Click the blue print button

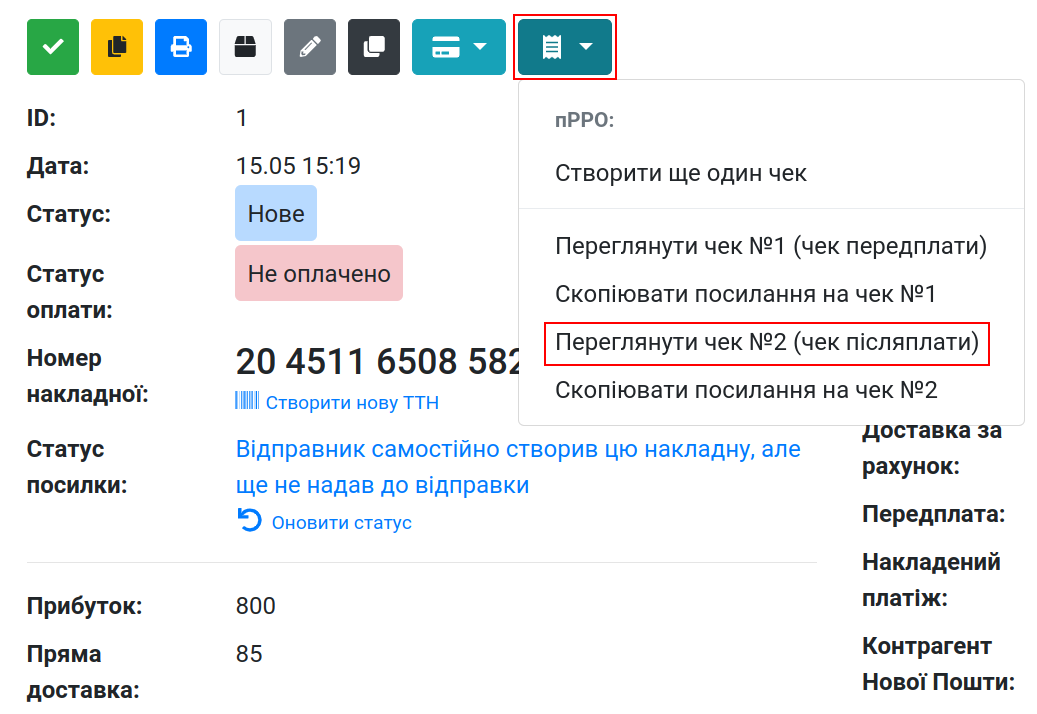[181, 47]
